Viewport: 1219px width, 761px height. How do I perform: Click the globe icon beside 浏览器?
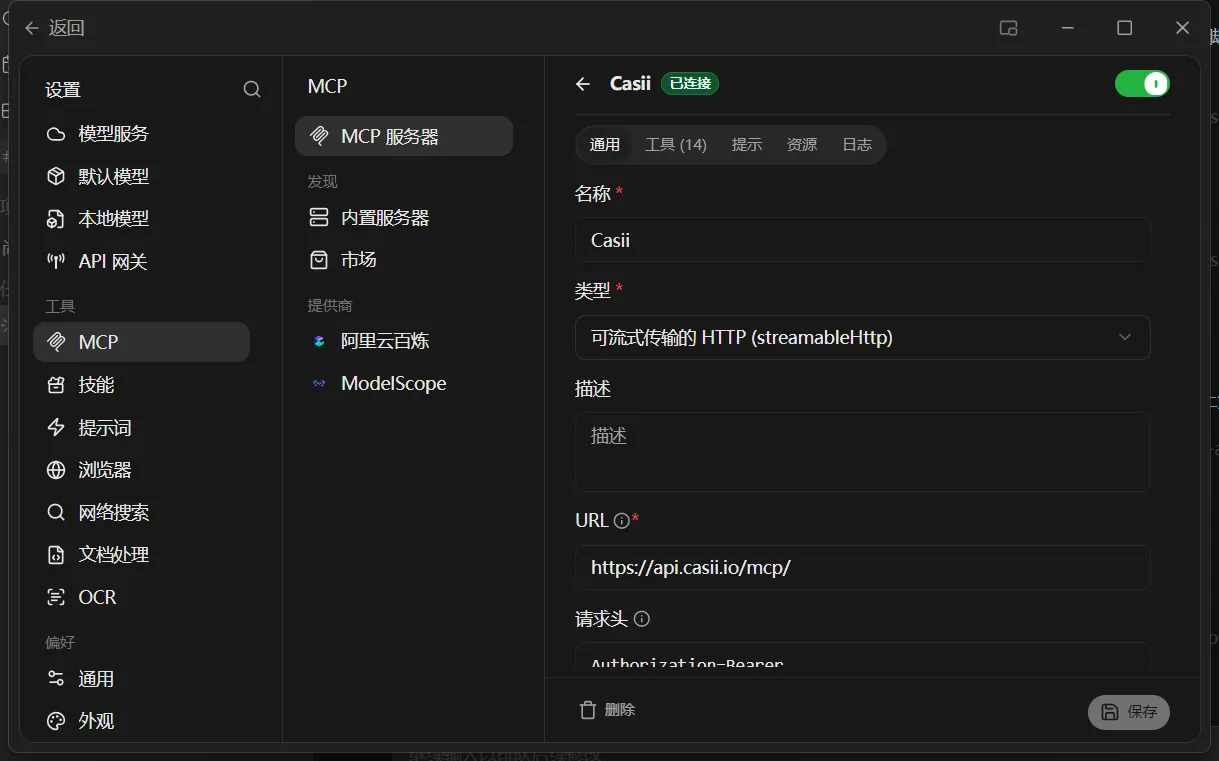[x=56, y=470]
